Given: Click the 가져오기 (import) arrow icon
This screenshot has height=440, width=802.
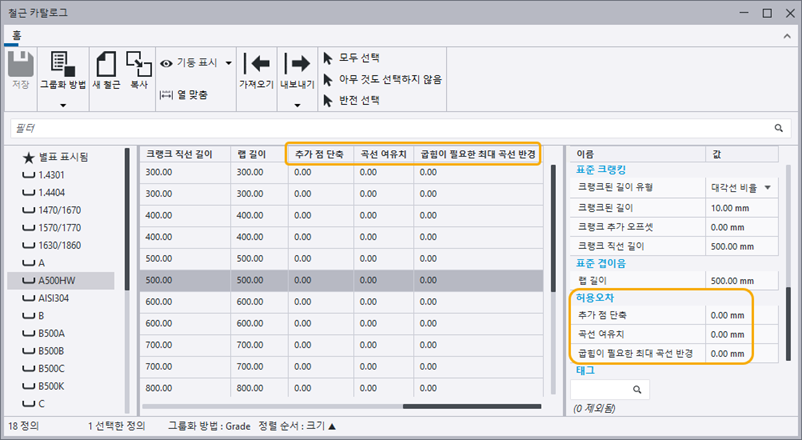Looking at the screenshot, I should coord(256,65).
